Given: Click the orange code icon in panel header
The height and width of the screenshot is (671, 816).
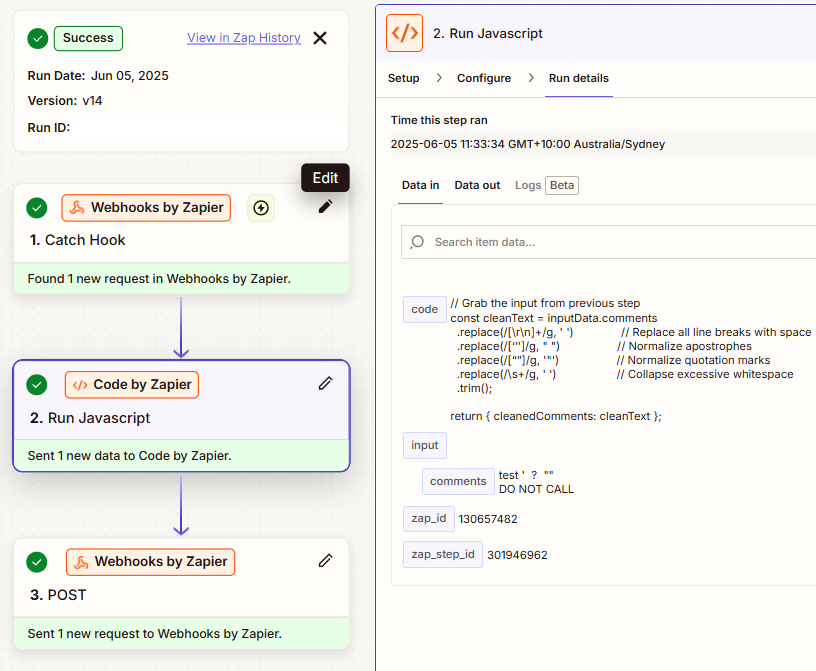Looking at the screenshot, I should coord(404,33).
